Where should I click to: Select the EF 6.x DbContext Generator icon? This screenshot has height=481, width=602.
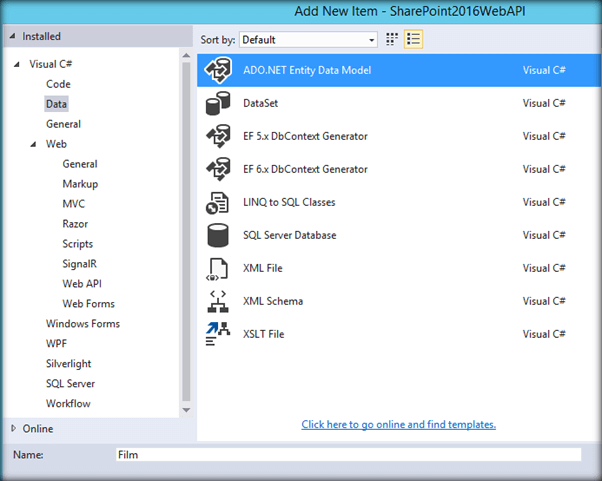coord(218,169)
